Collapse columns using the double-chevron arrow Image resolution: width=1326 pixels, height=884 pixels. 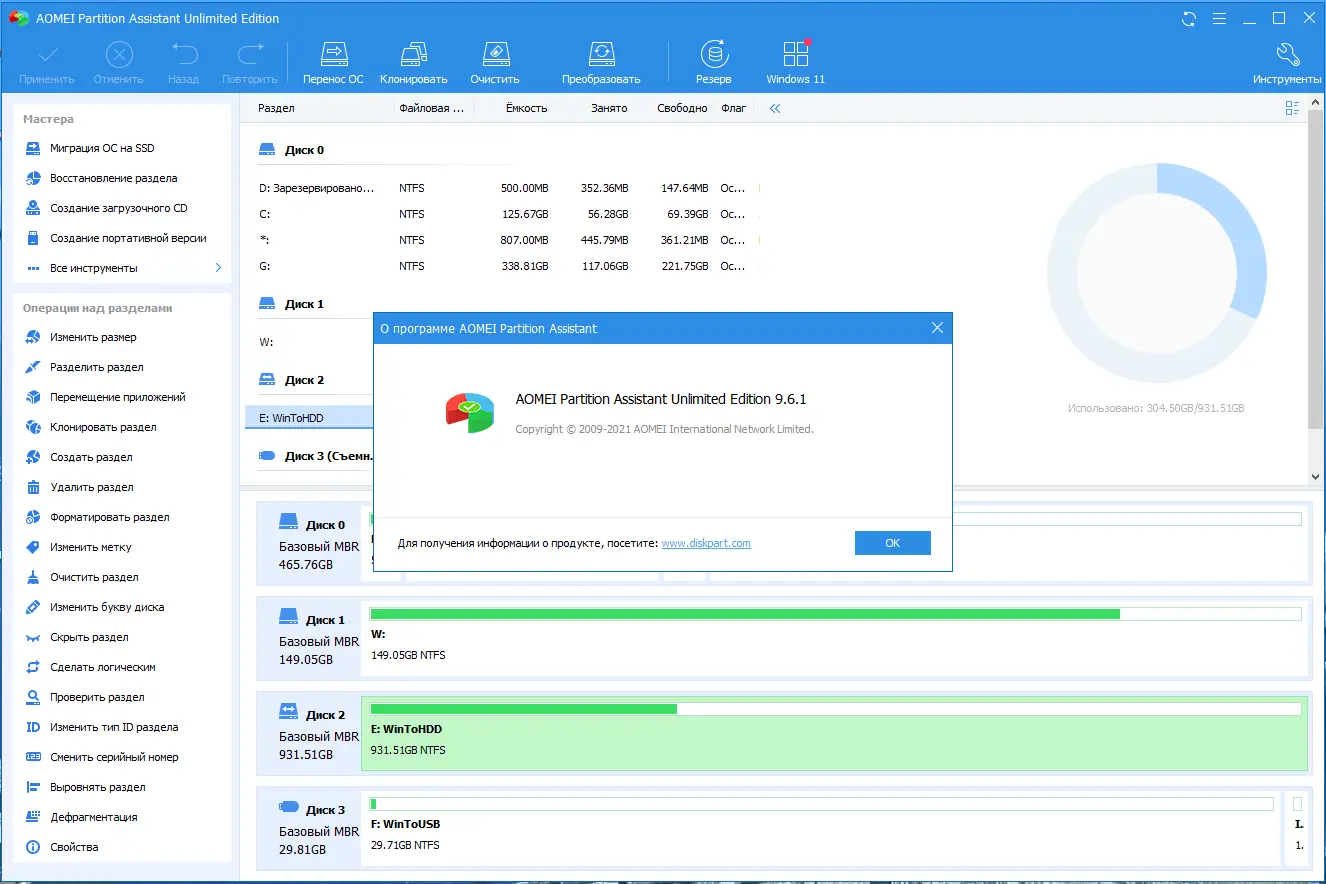773,107
